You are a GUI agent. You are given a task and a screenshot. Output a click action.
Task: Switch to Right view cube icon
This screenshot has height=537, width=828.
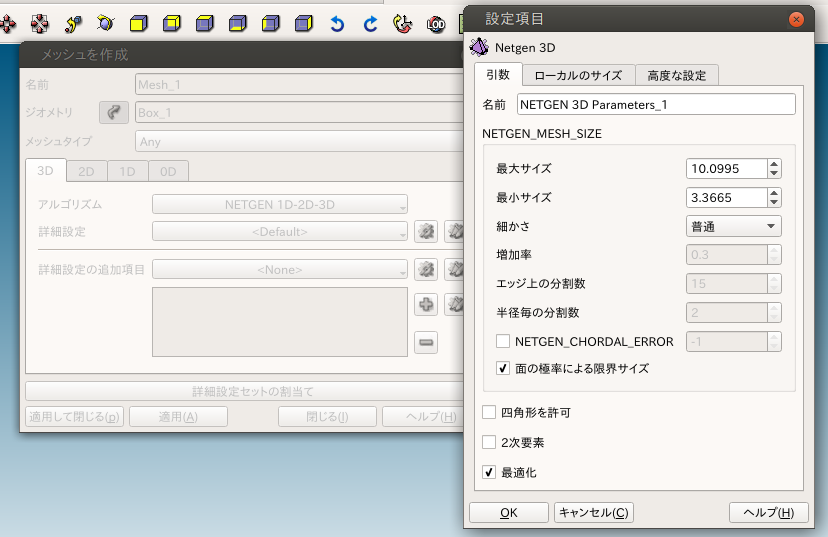(x=304, y=24)
